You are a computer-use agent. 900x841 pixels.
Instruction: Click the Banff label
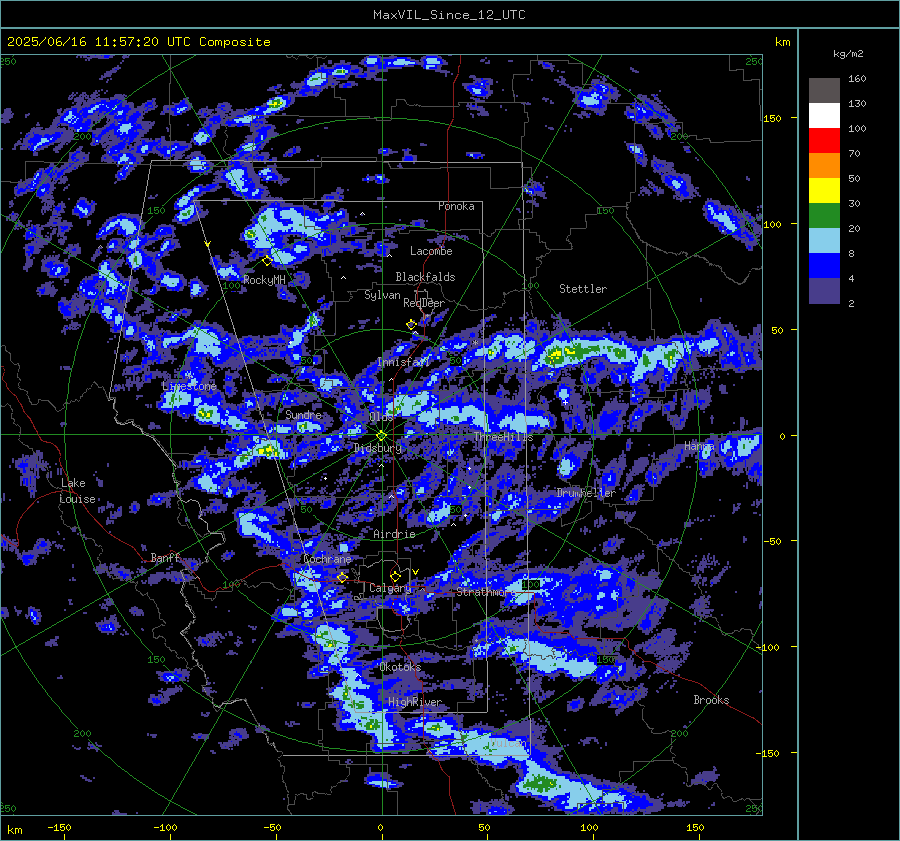pyautogui.click(x=165, y=558)
